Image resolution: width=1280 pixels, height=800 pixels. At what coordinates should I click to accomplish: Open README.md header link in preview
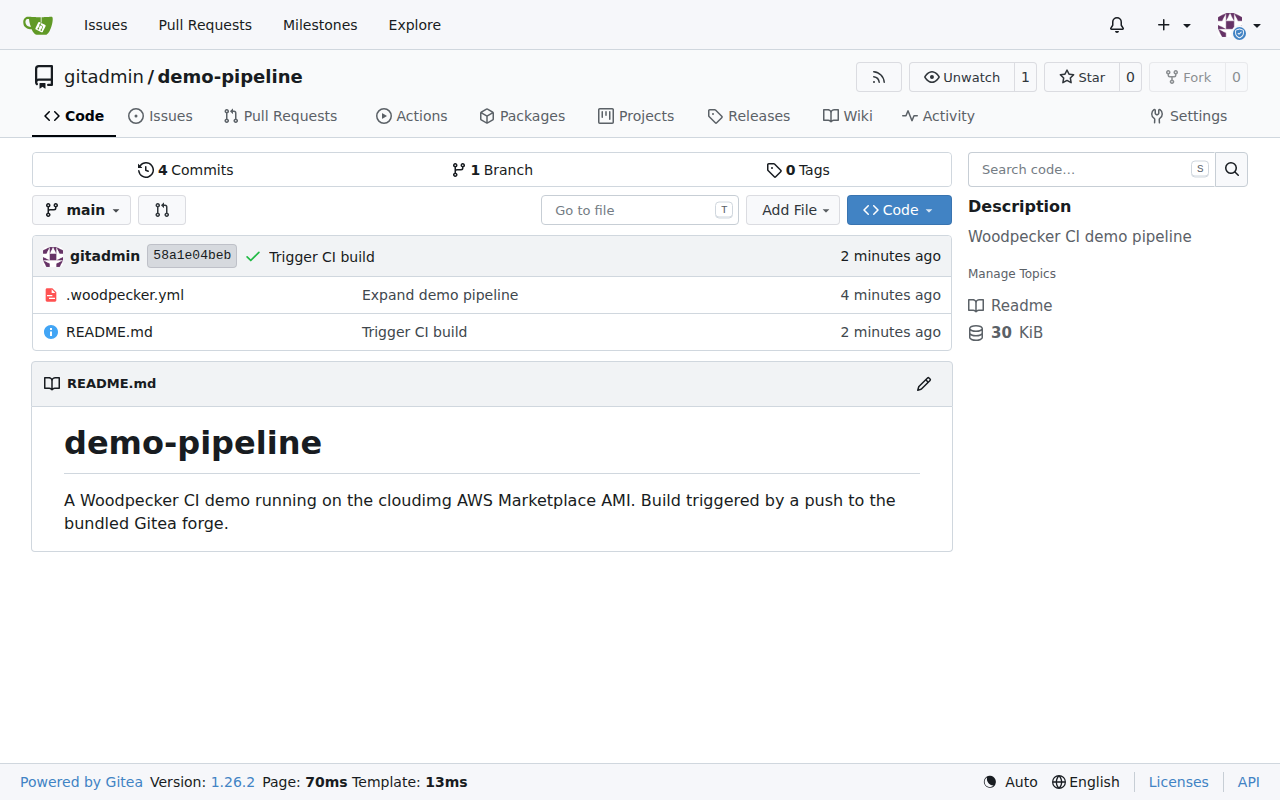click(111, 384)
